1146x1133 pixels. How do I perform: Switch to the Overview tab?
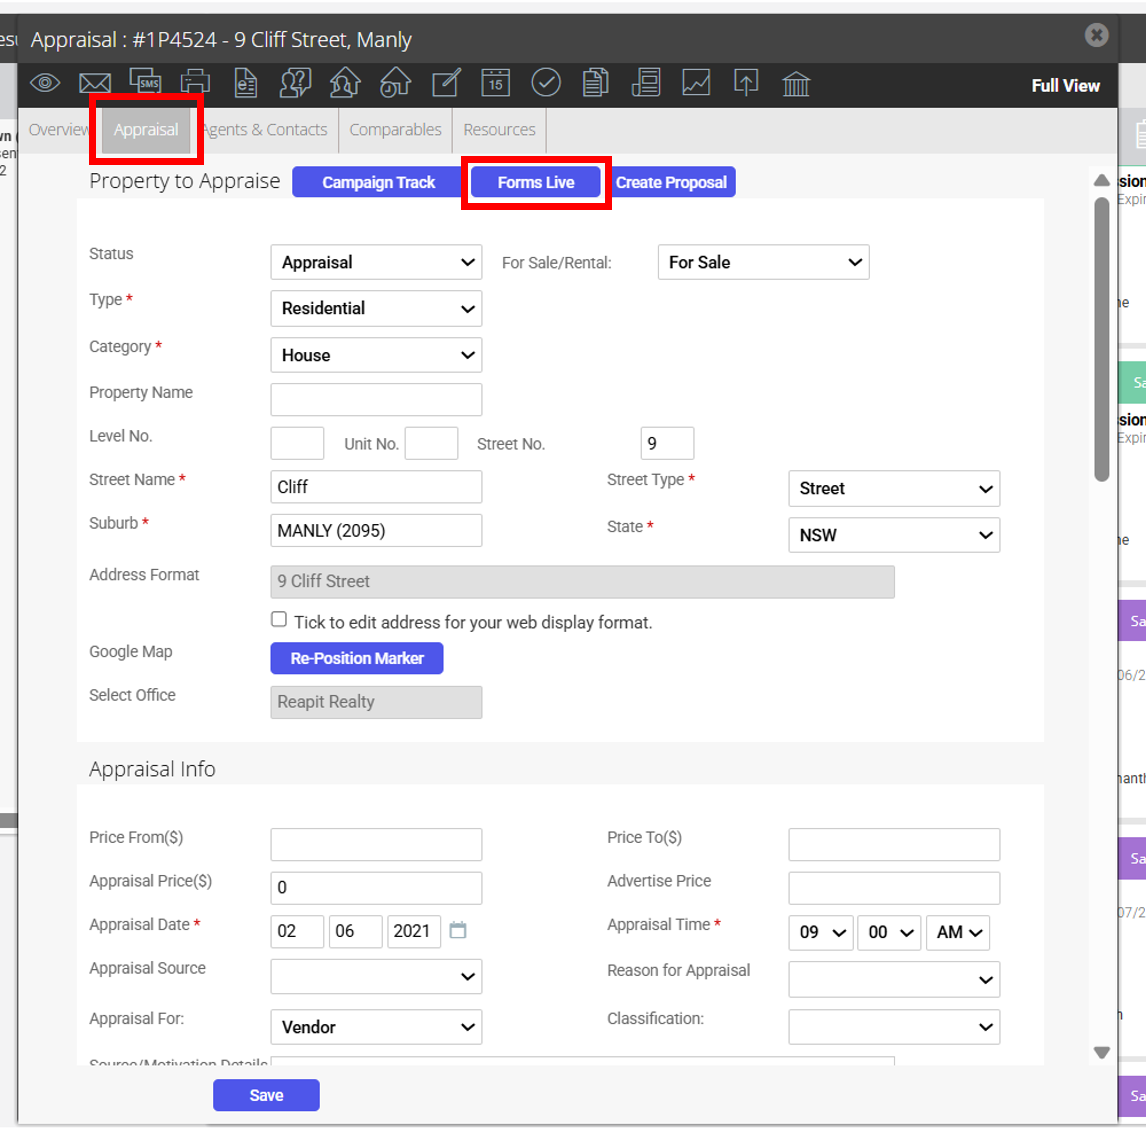pos(58,130)
